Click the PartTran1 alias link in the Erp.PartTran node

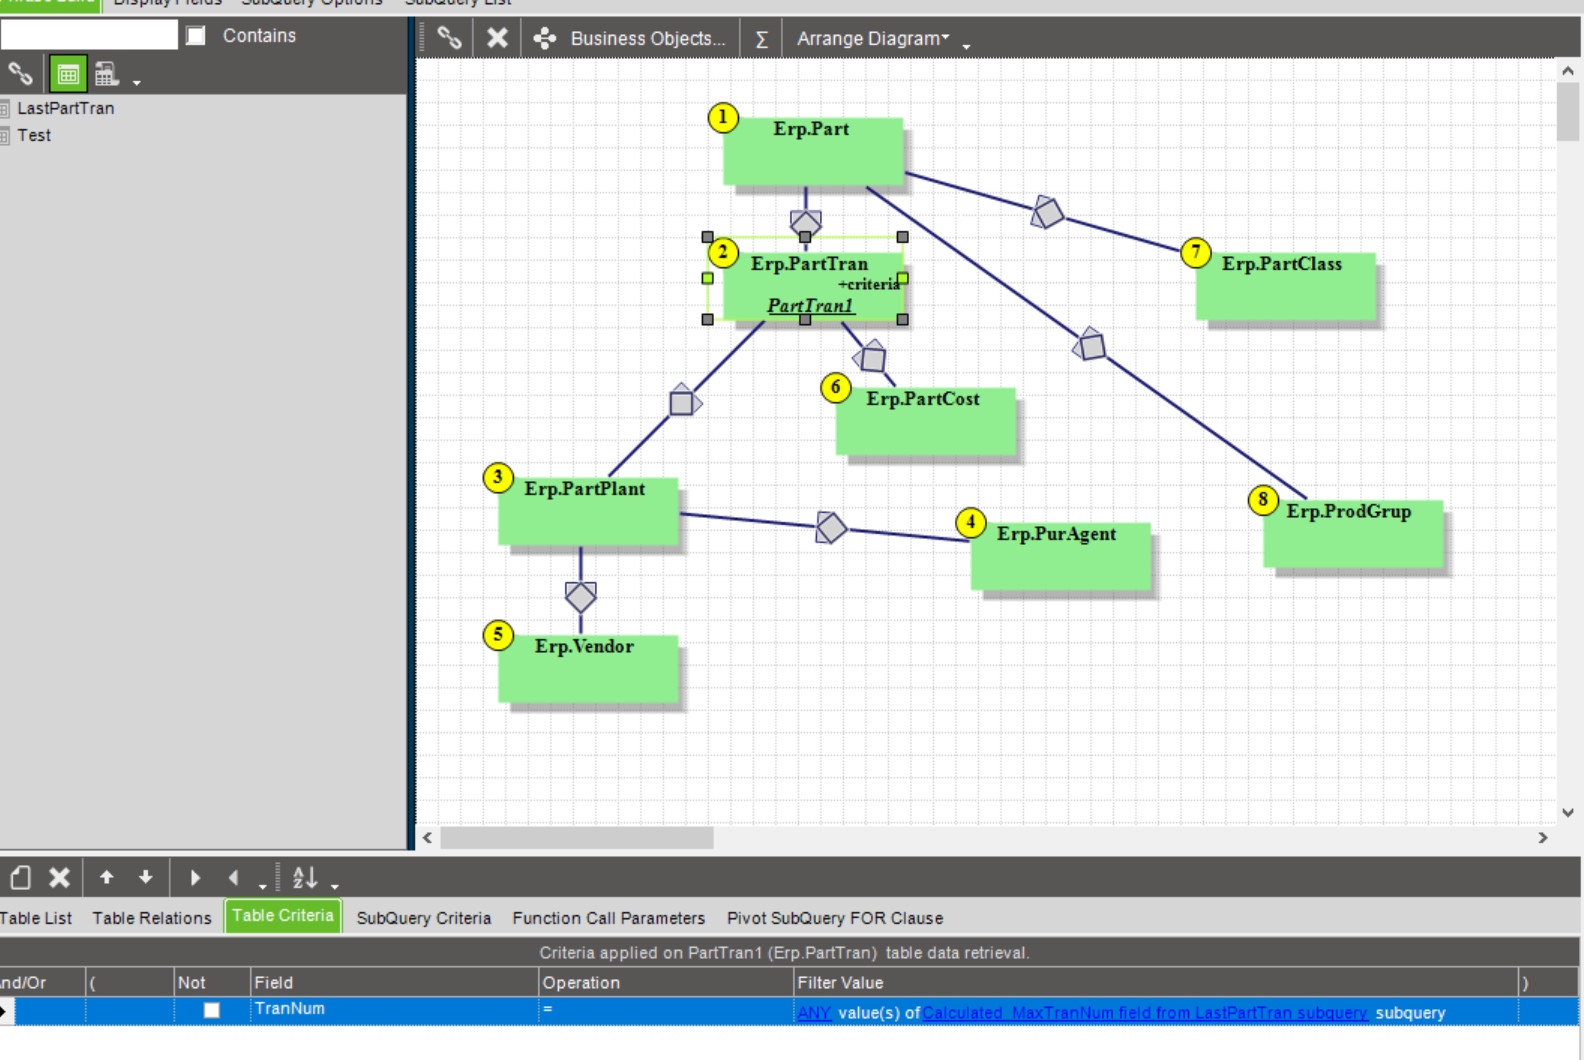811,306
